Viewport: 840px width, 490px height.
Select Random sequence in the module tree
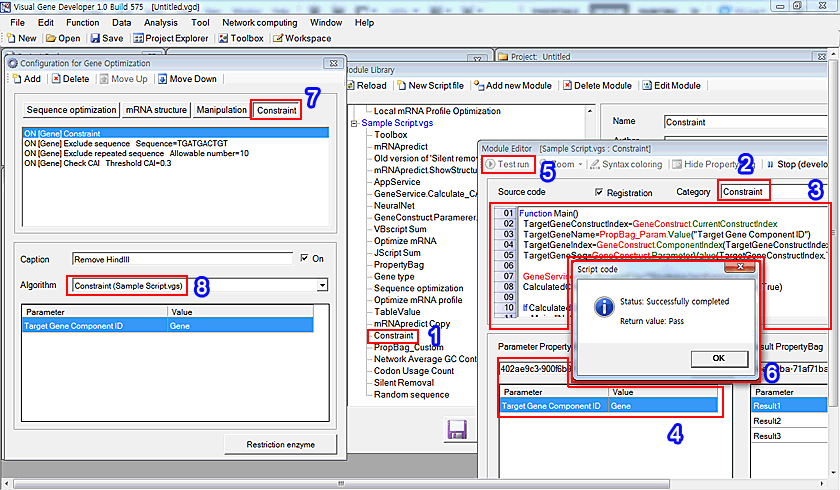point(411,395)
